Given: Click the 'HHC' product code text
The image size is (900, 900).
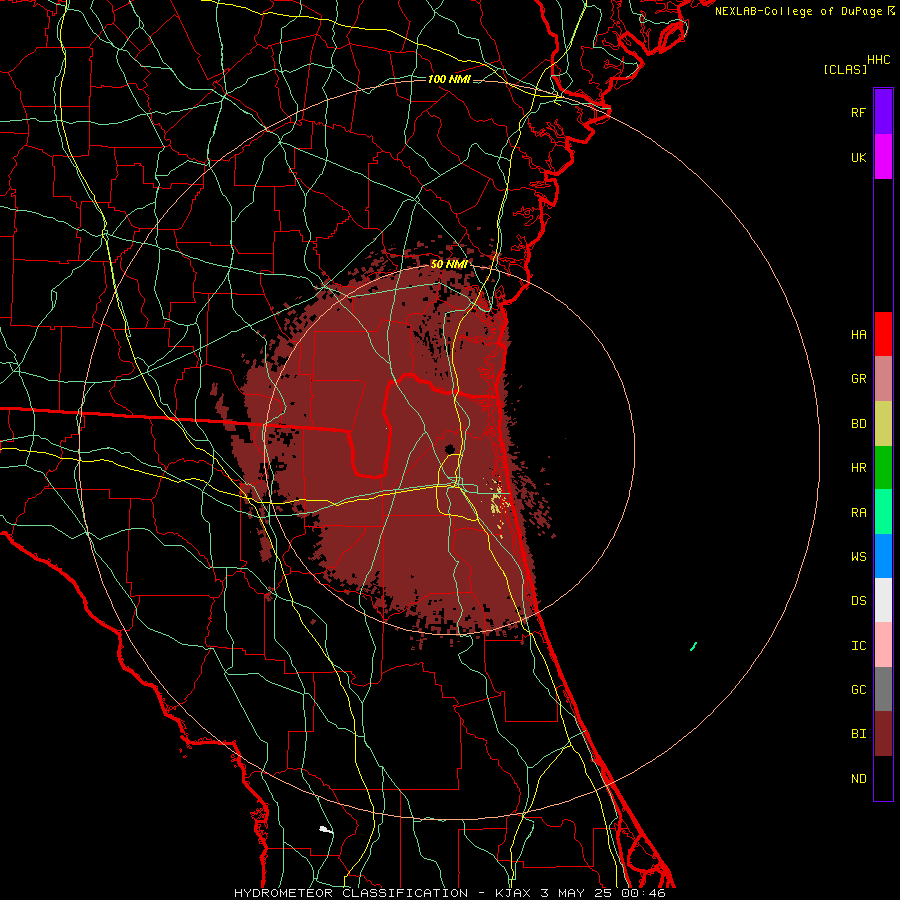Looking at the screenshot, I should point(878,60).
